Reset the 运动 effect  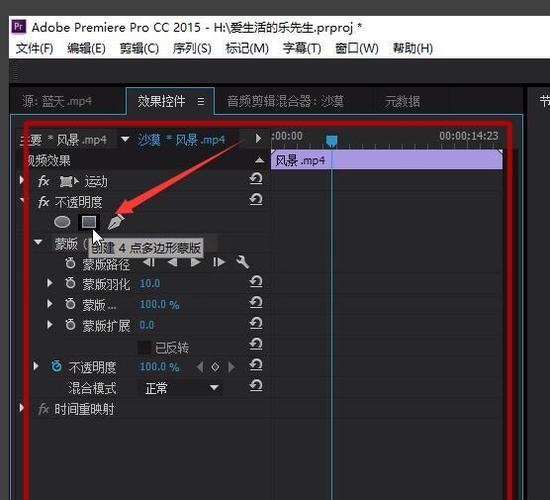(256, 179)
